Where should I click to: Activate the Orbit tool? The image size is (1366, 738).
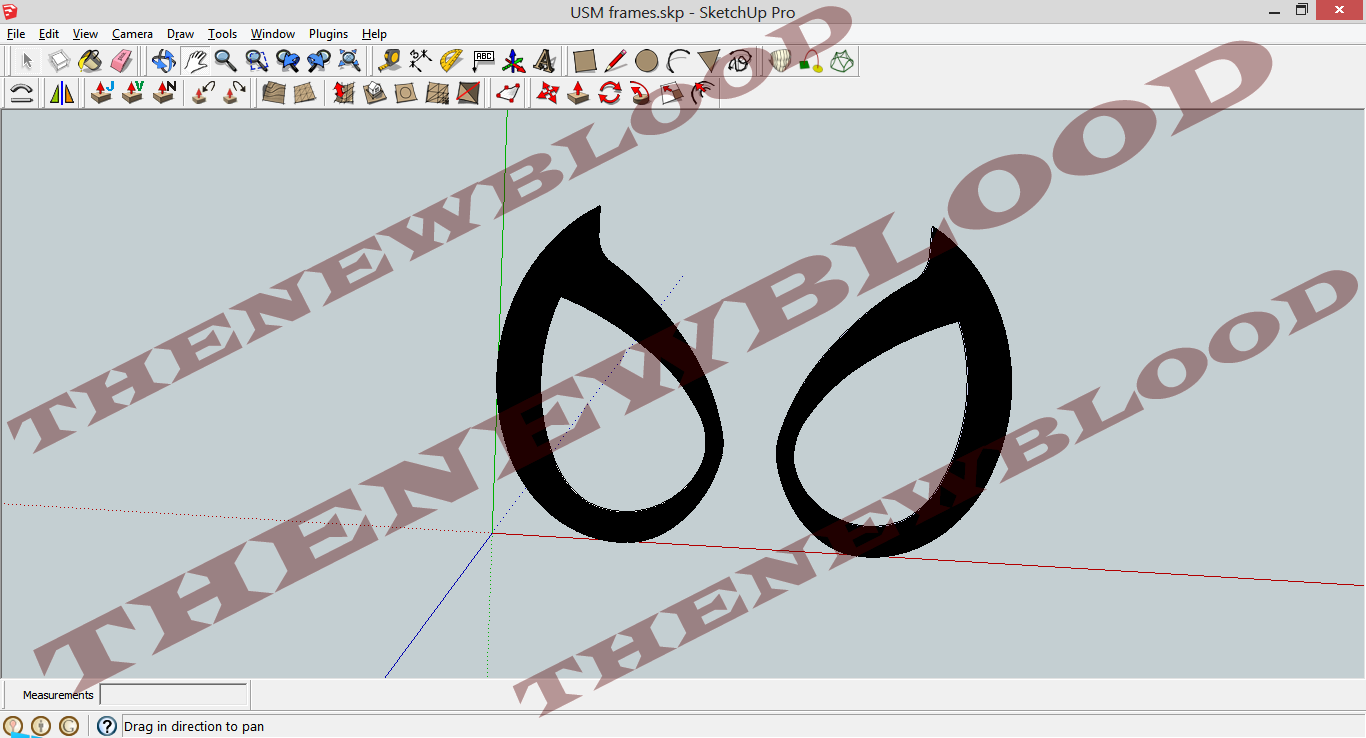(x=164, y=61)
